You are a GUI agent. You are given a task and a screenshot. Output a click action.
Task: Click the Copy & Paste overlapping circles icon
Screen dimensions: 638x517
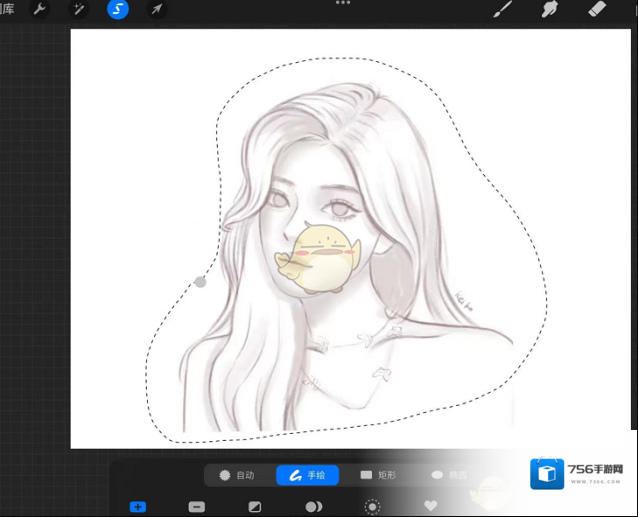click(313, 507)
